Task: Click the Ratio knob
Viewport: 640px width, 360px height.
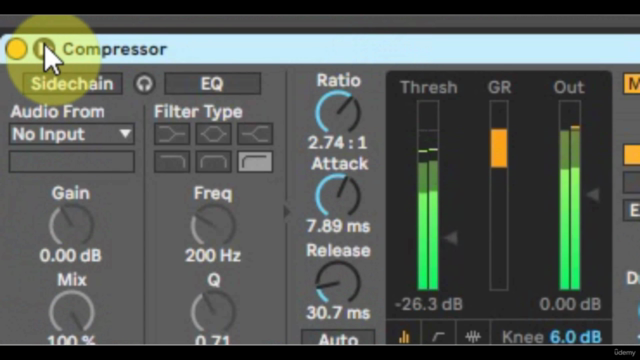Action: (338, 113)
